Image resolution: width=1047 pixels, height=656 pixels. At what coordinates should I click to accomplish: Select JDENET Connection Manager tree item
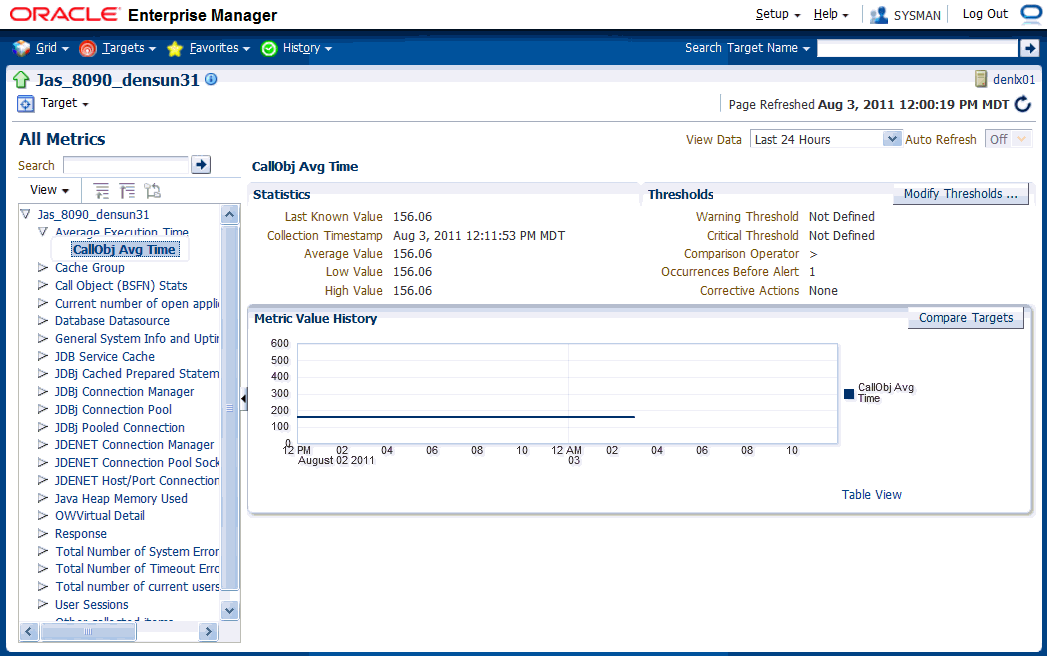coord(134,445)
